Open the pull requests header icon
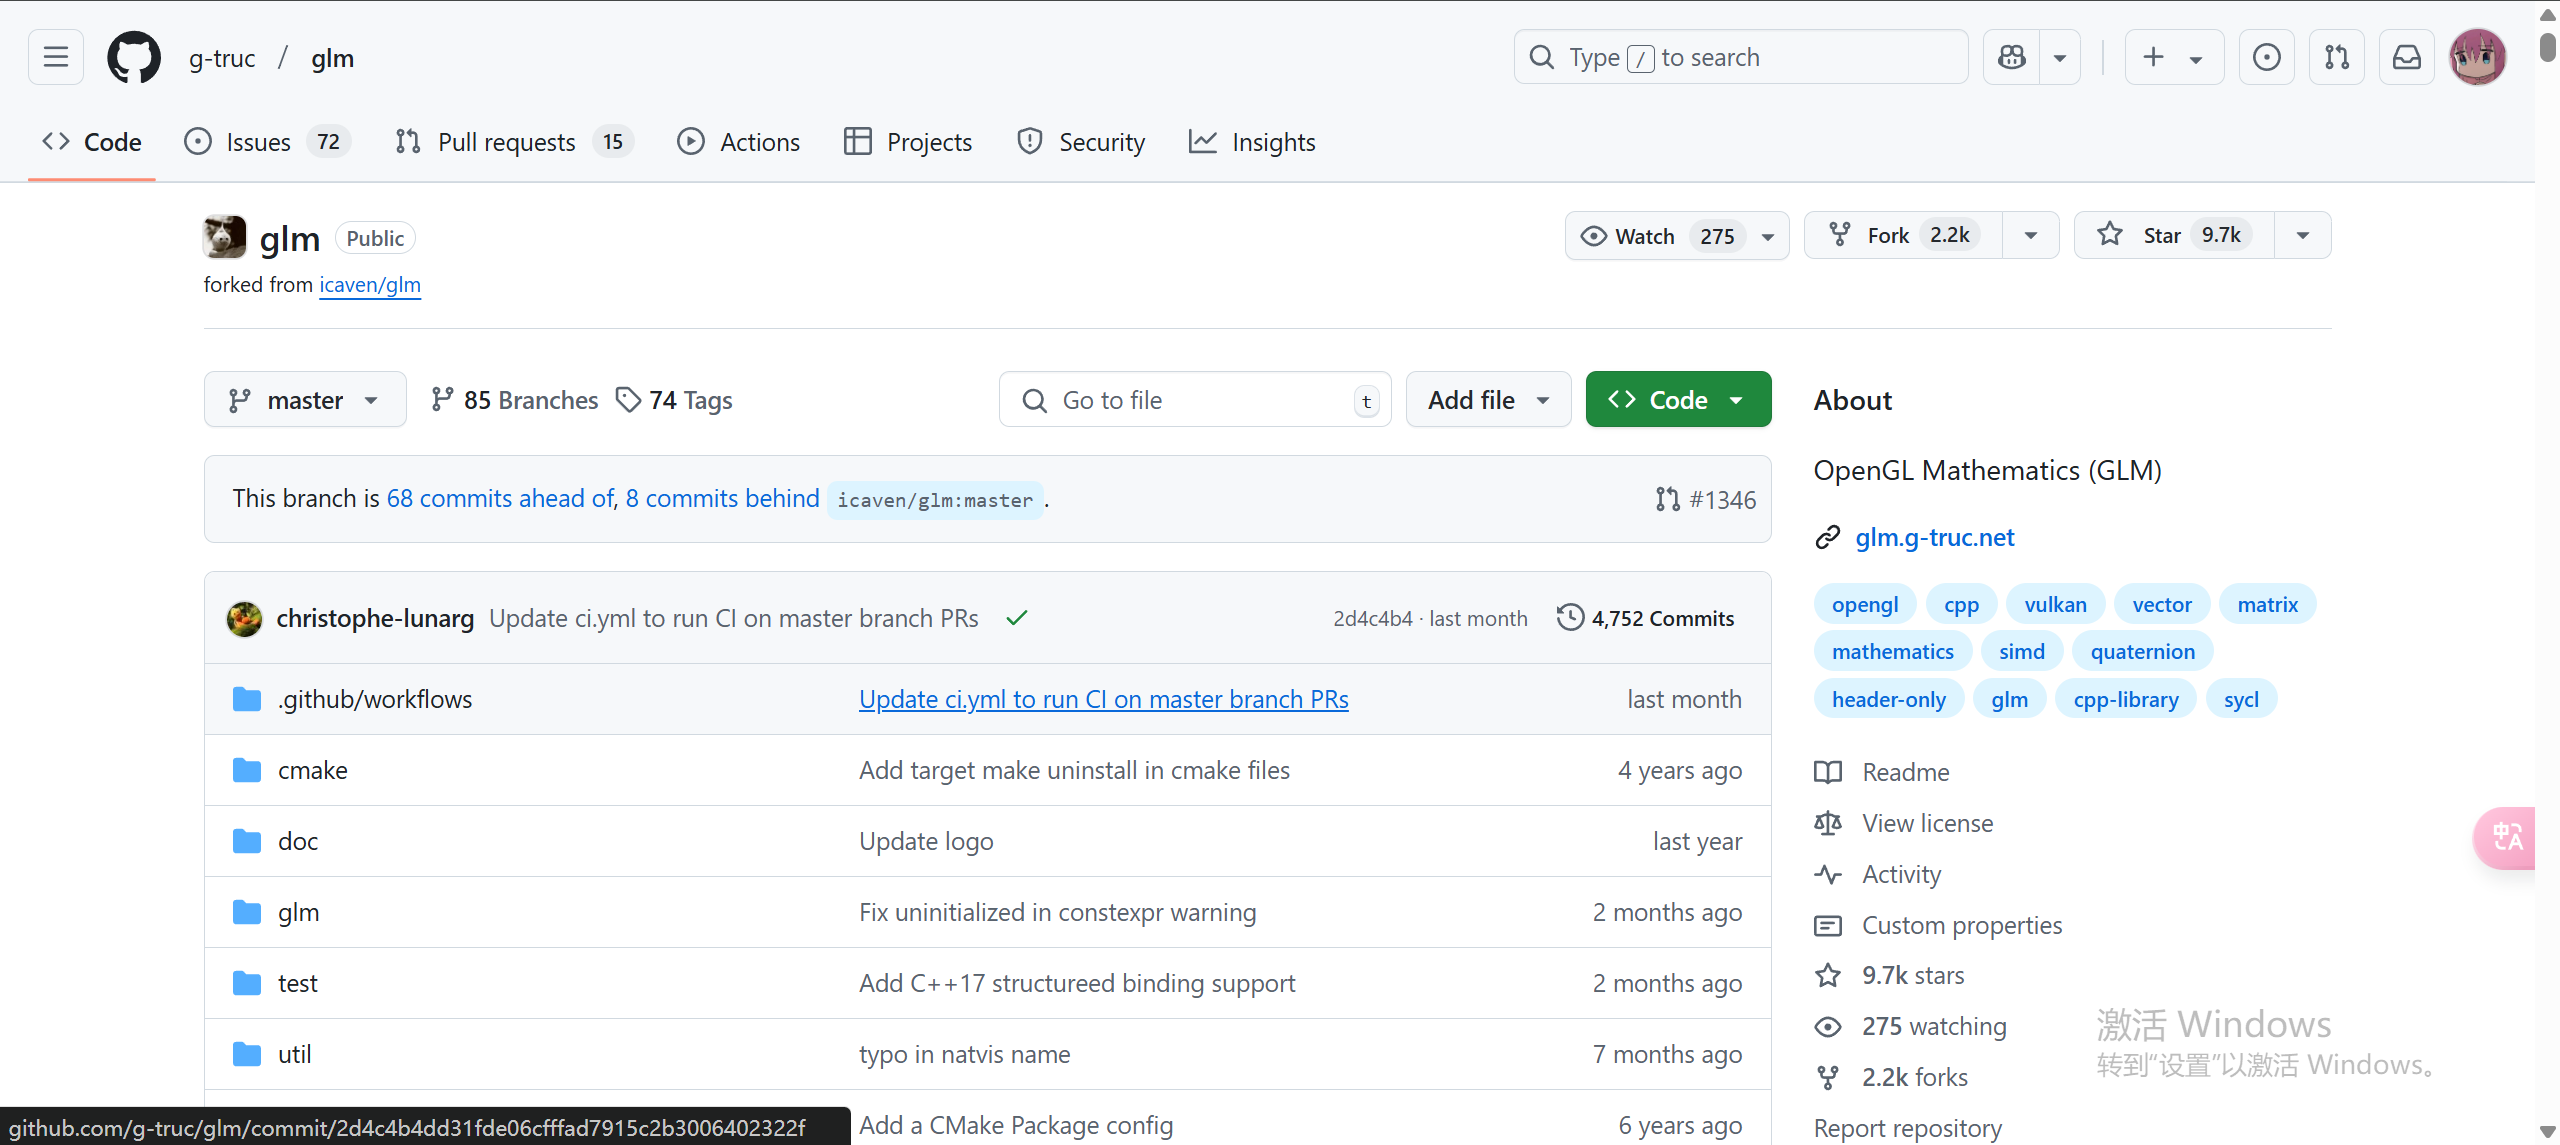 point(2336,57)
